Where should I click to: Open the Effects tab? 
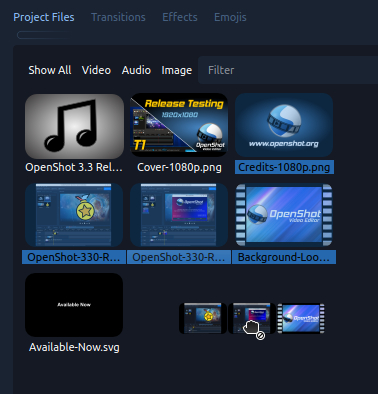[x=180, y=17]
